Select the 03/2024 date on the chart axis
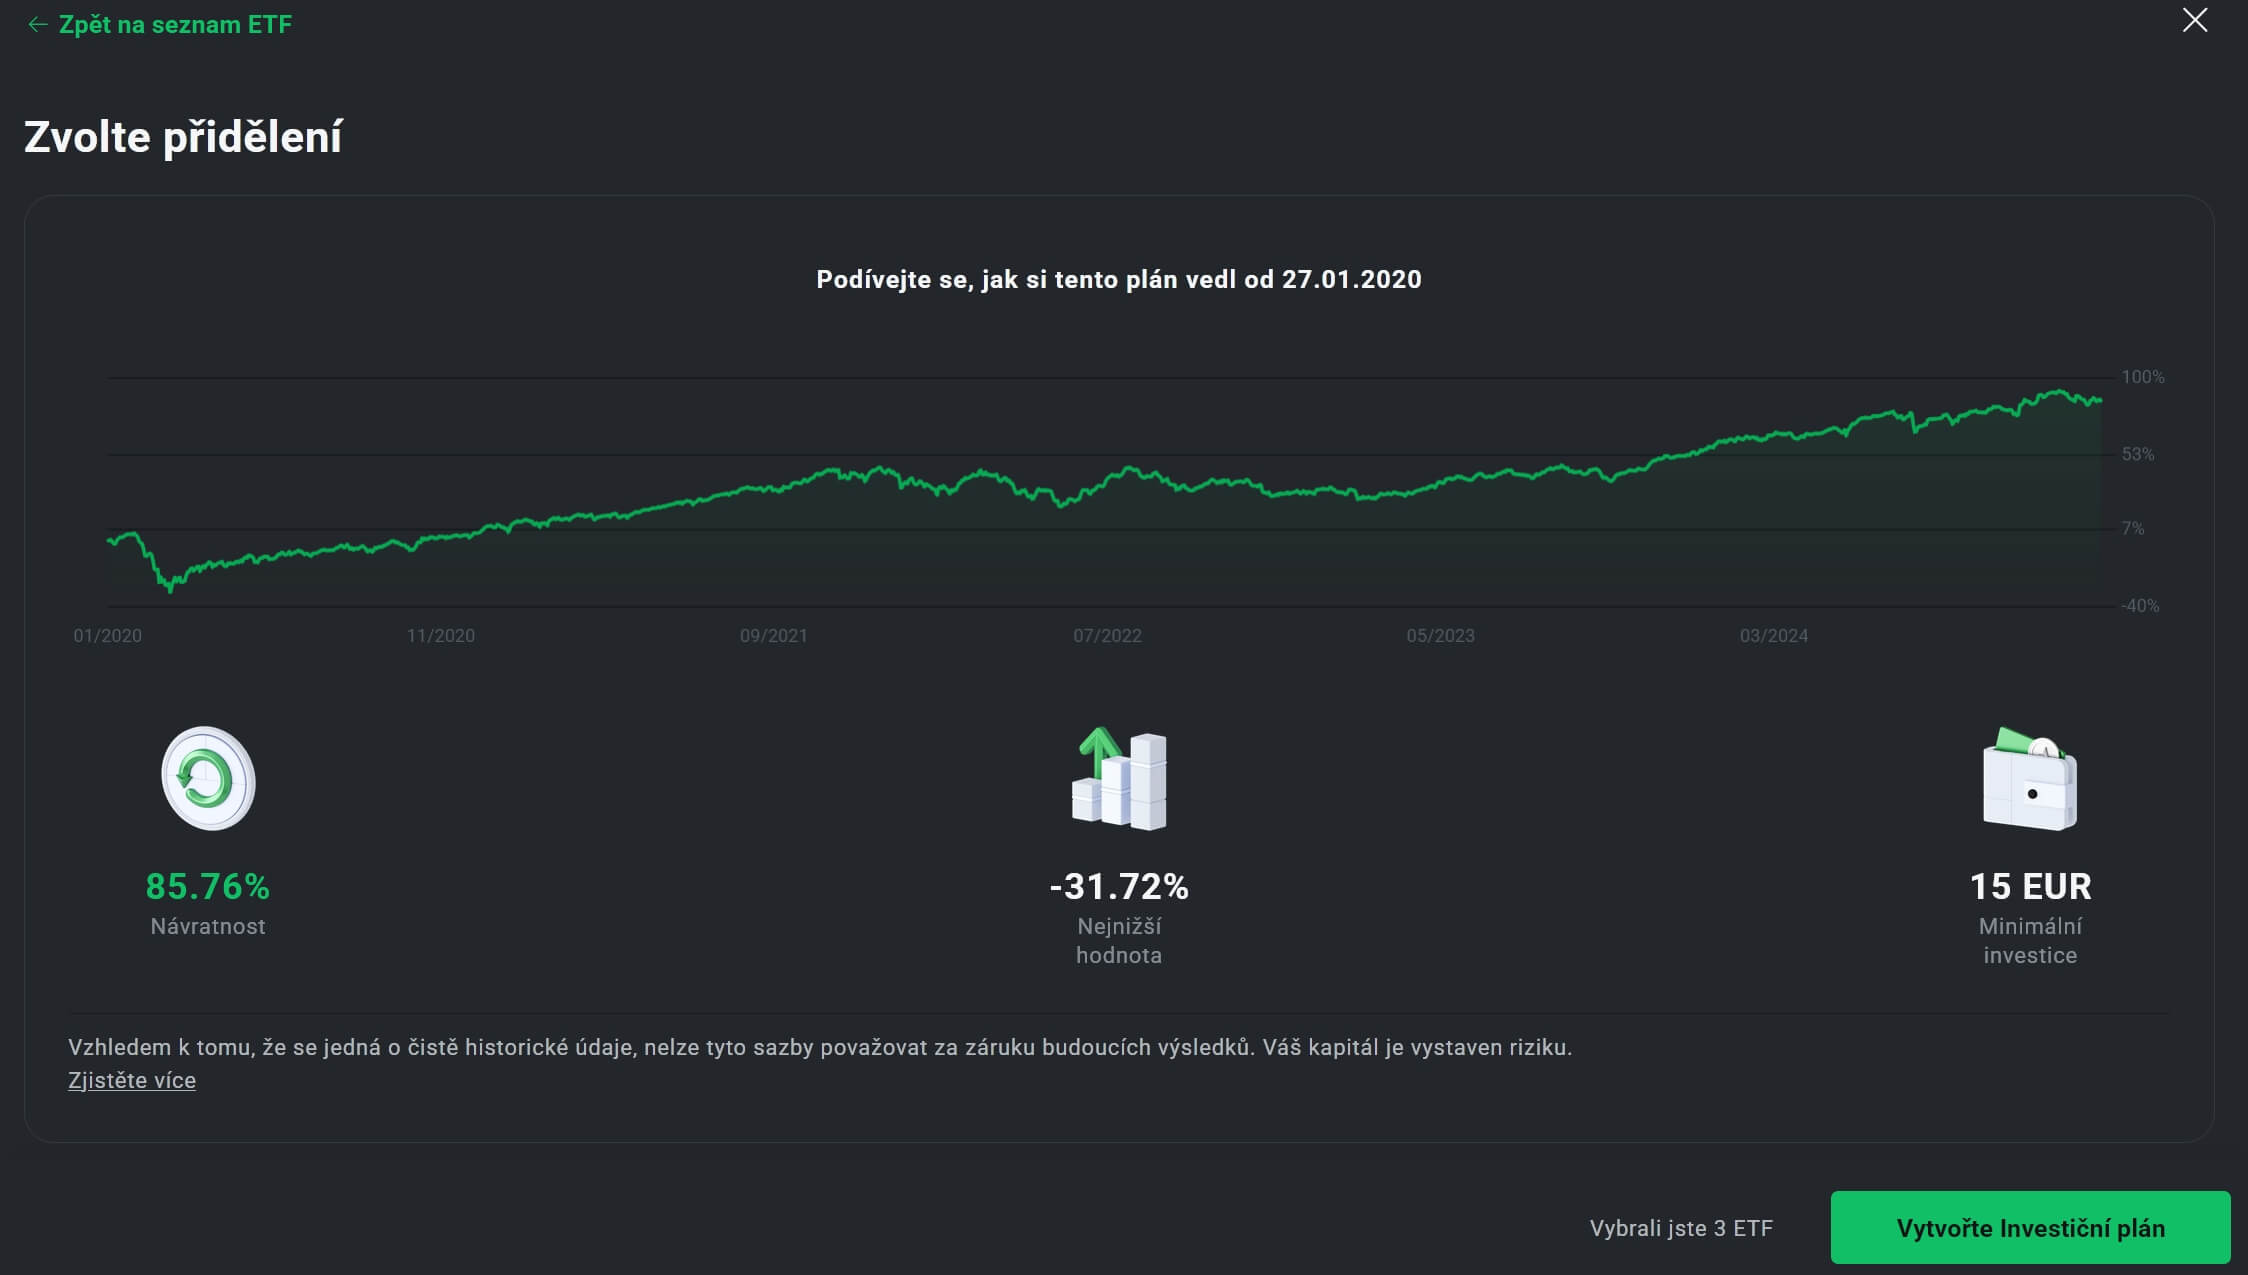The image size is (2248, 1275). [1774, 636]
